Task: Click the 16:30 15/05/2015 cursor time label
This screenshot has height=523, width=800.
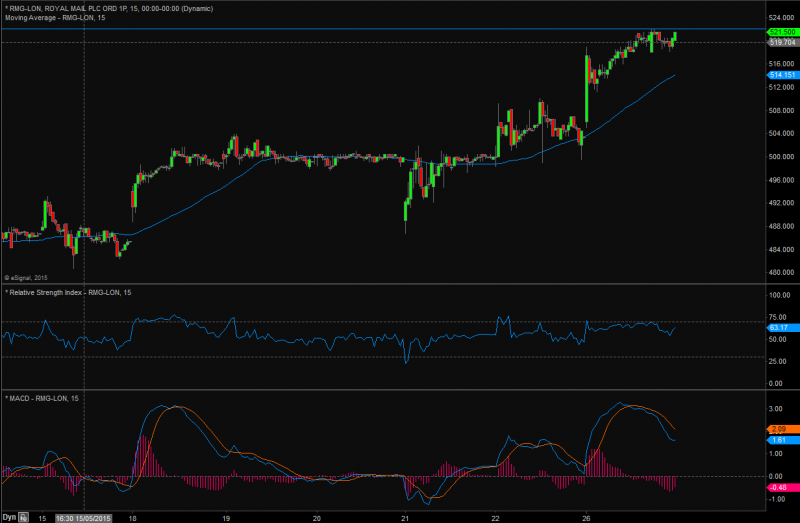Action: tap(83, 518)
